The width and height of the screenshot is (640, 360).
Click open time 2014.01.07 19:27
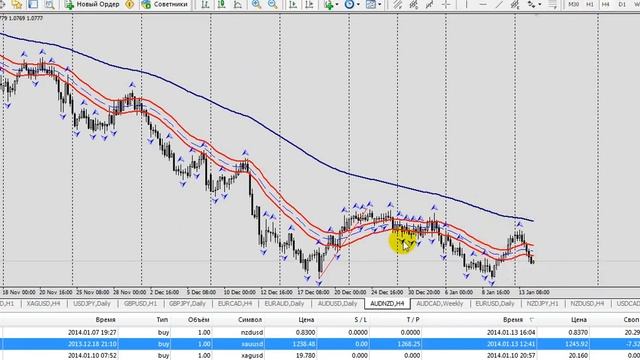tap(92, 333)
